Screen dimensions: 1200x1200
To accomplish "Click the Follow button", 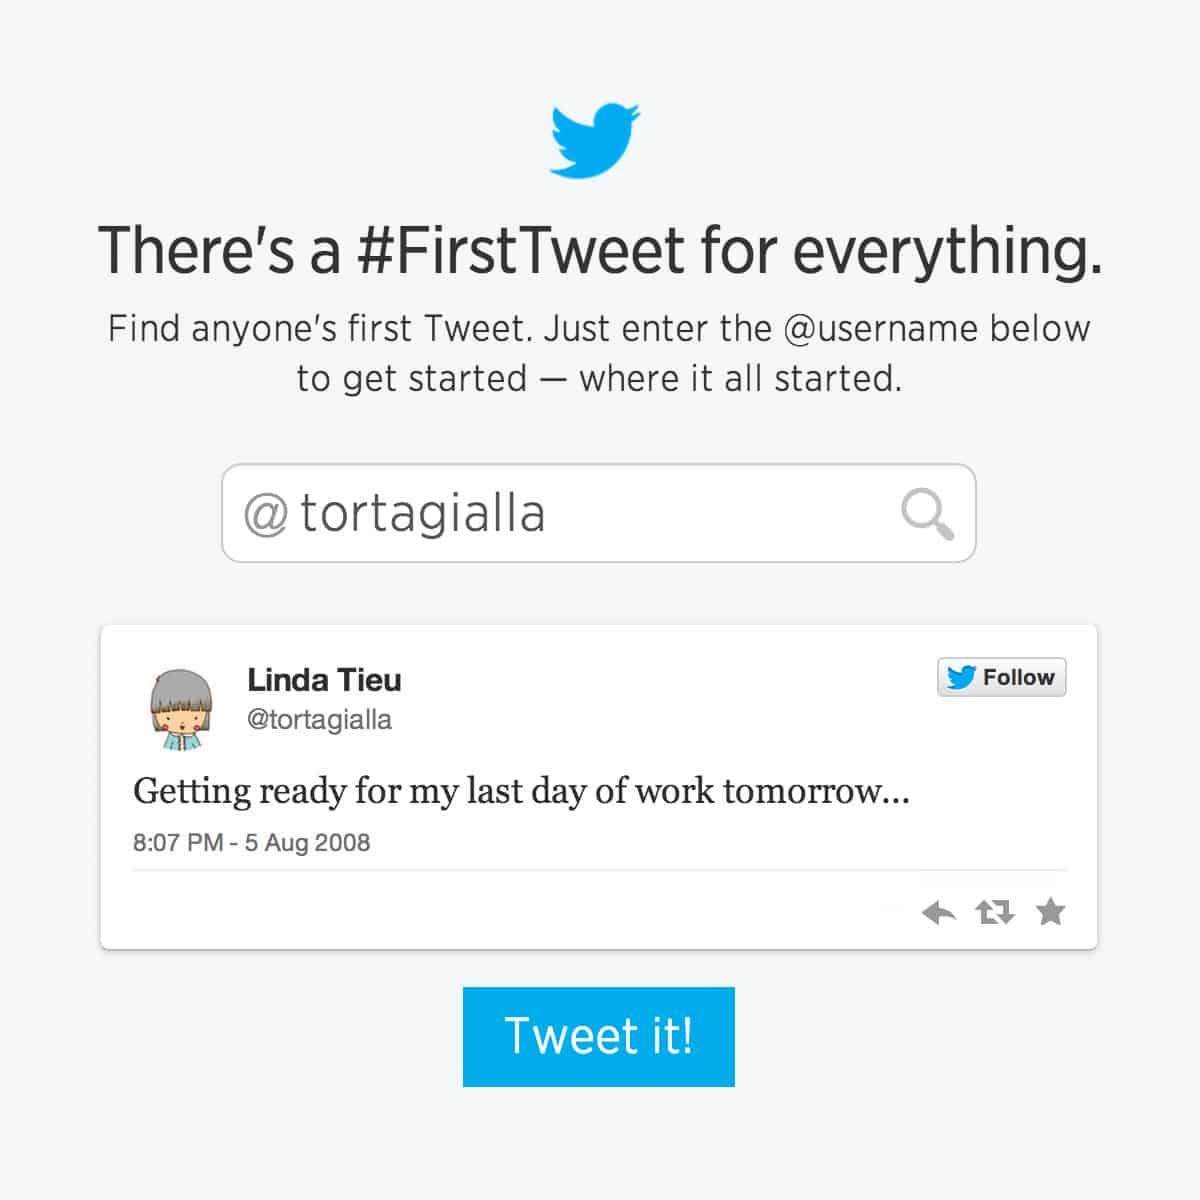I will pyautogui.click(x=1000, y=677).
